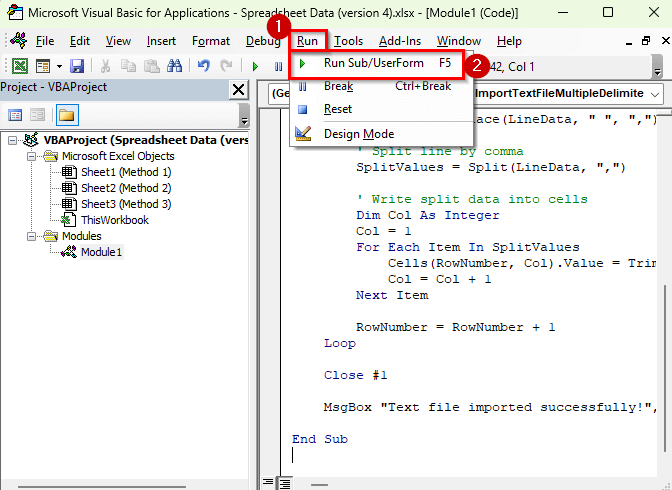Open the Insert menu
The width and height of the screenshot is (672, 490).
coord(161,41)
